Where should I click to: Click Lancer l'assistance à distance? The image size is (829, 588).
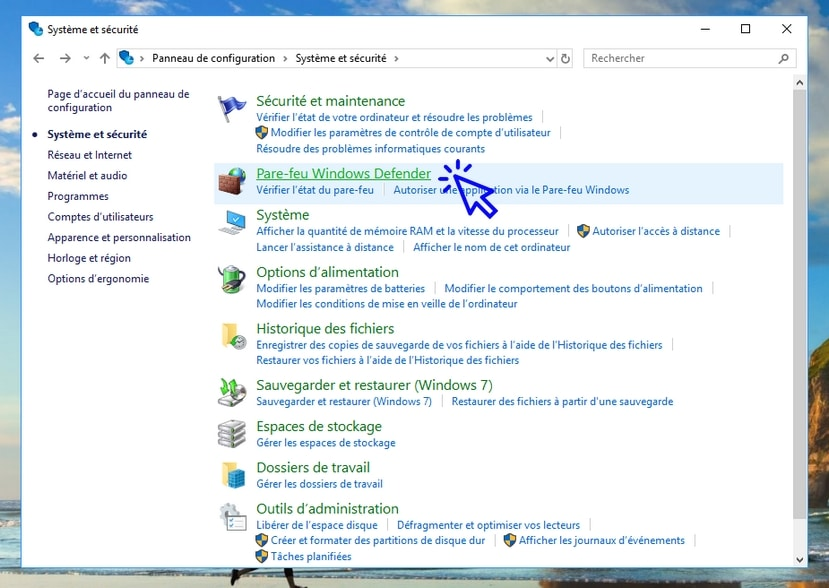coord(325,247)
